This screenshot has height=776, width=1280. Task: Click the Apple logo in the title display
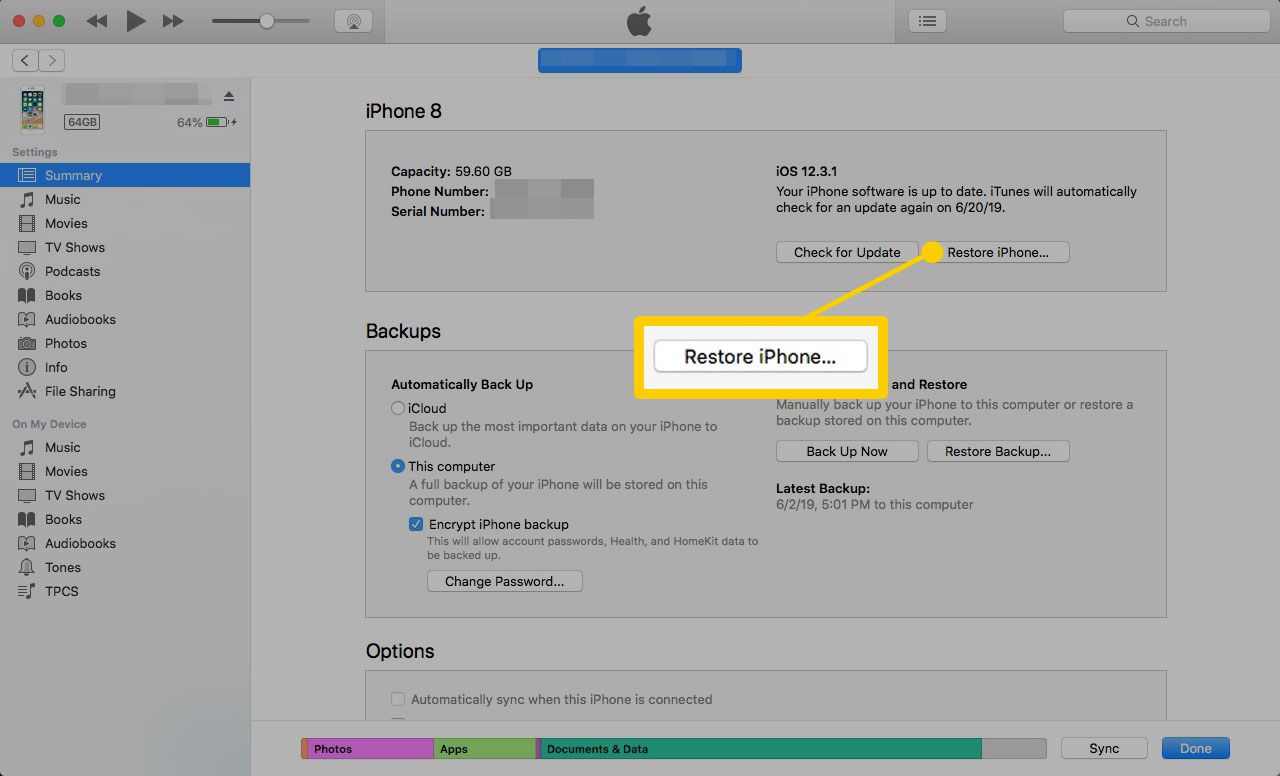coord(639,22)
